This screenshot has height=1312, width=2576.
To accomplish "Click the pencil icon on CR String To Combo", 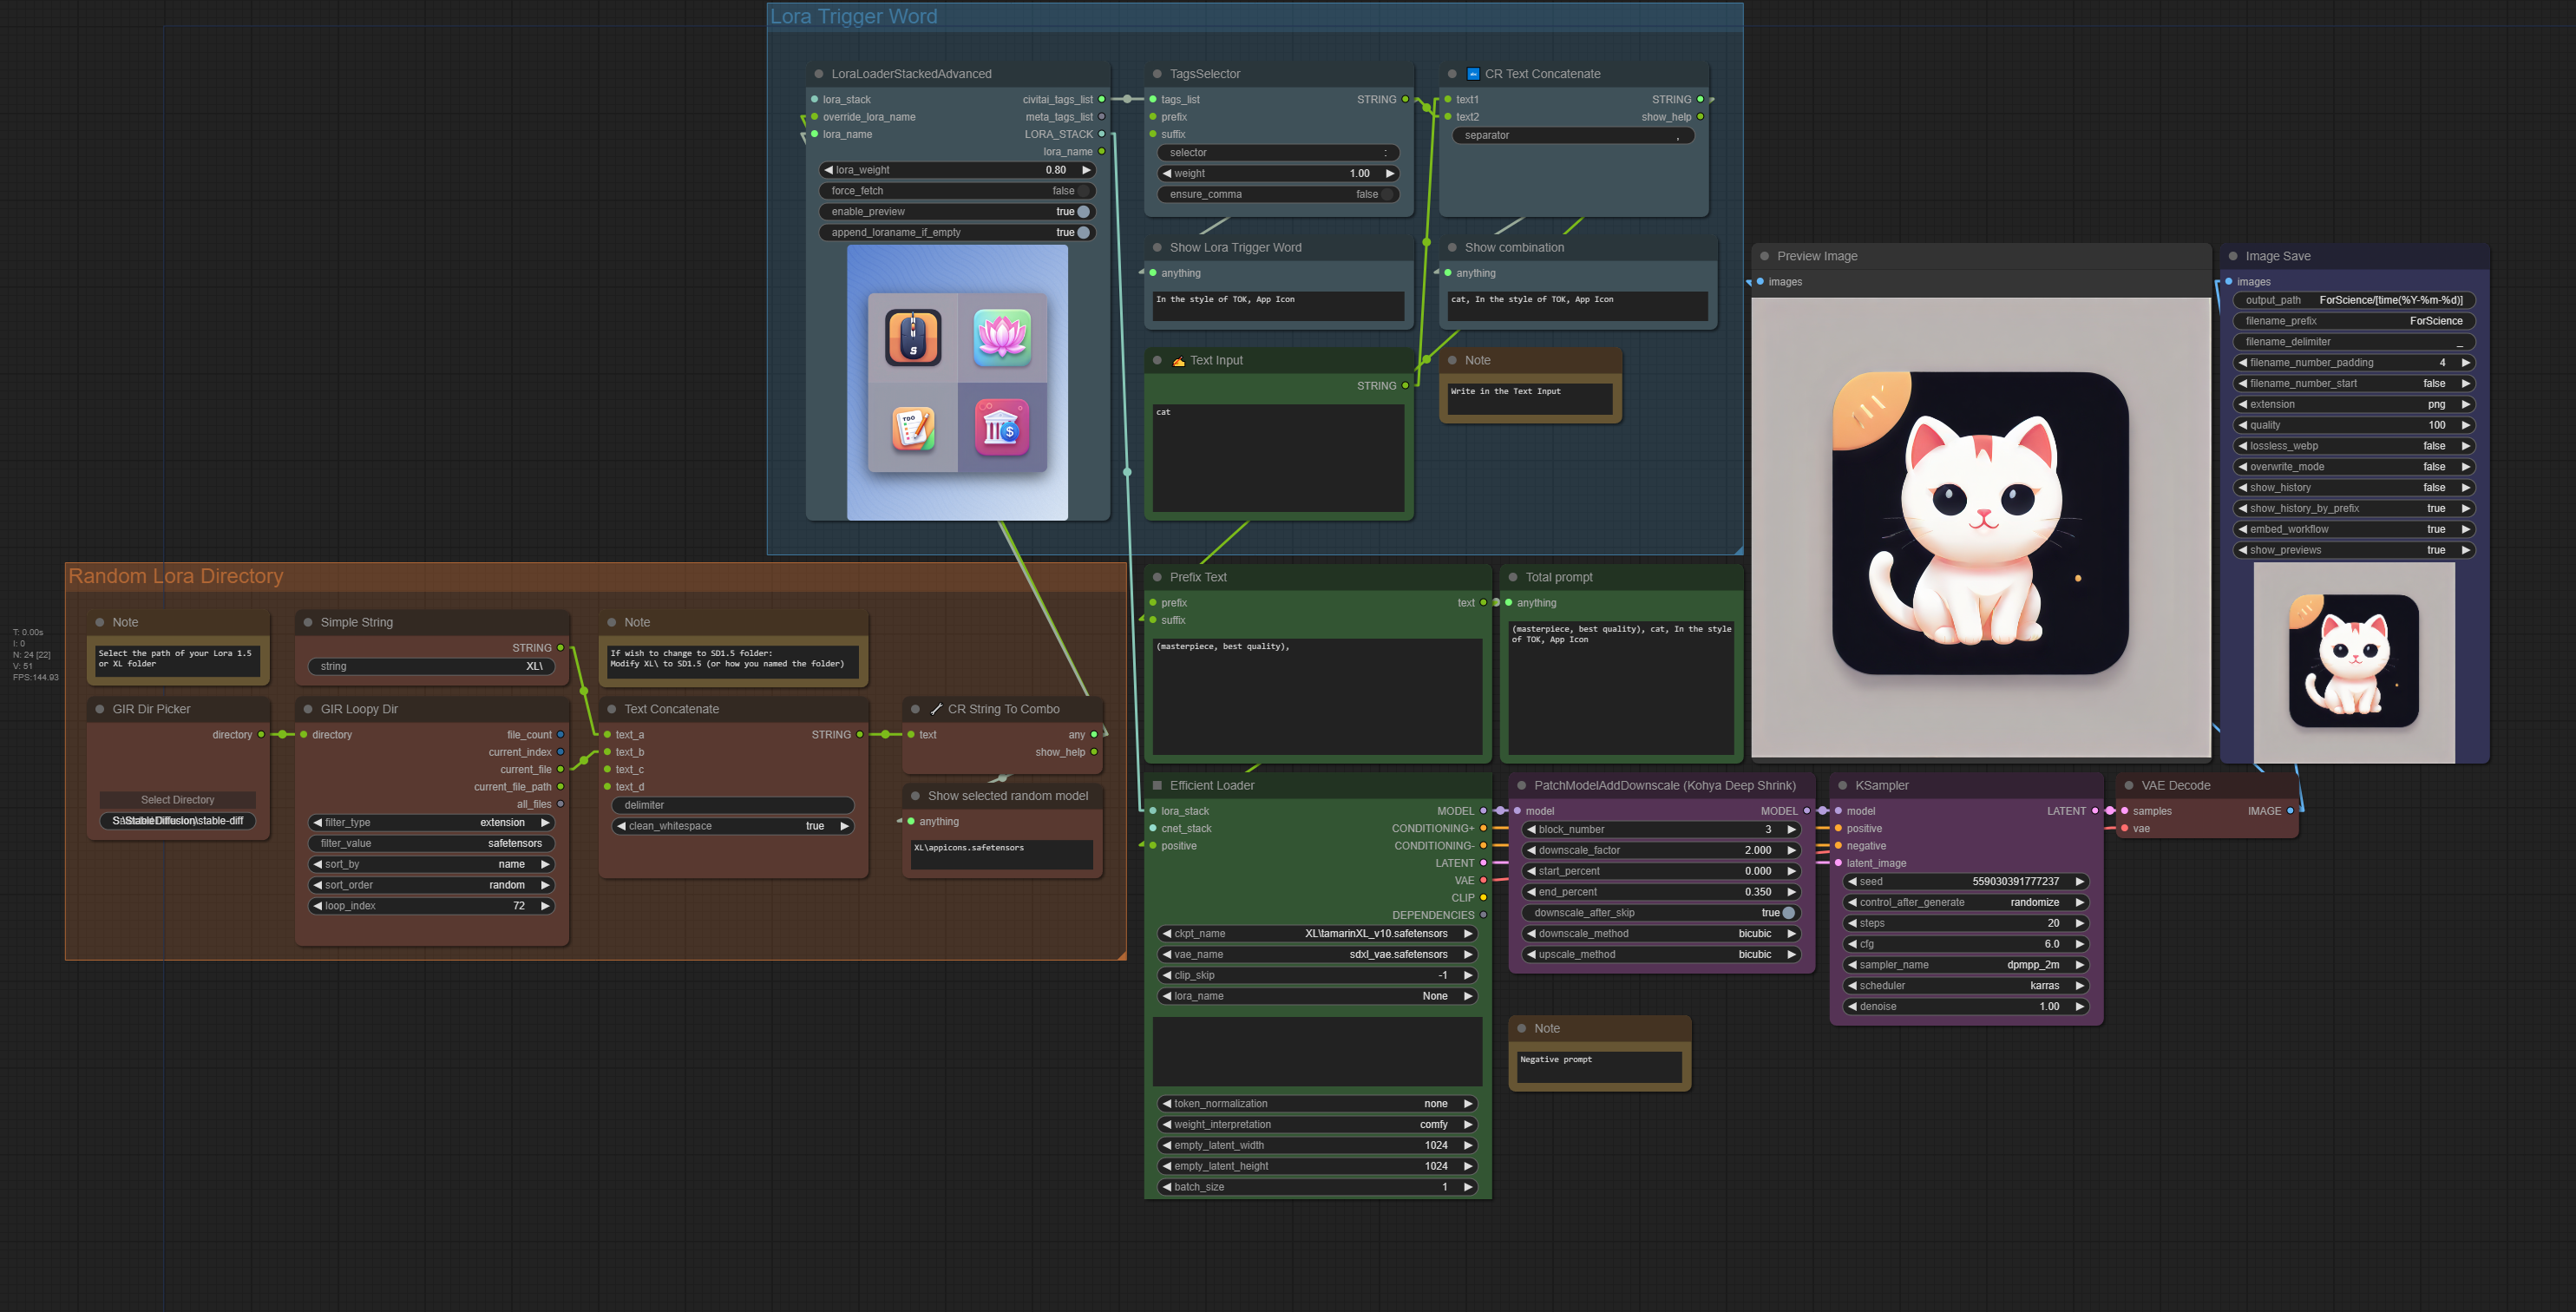I will (936, 709).
